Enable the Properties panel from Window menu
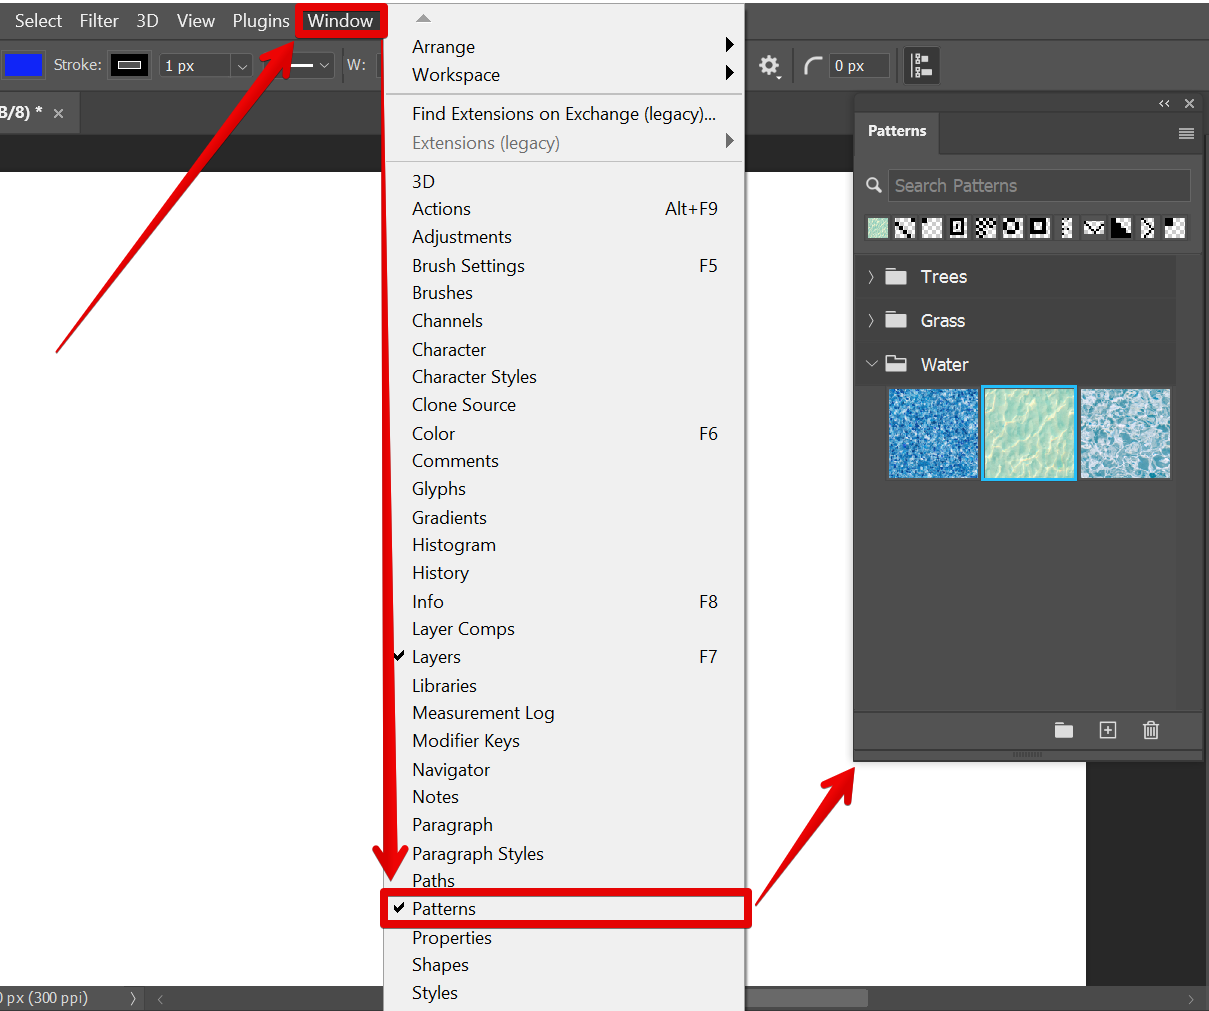Viewport: 1209px width, 1011px height. pyautogui.click(x=452, y=938)
